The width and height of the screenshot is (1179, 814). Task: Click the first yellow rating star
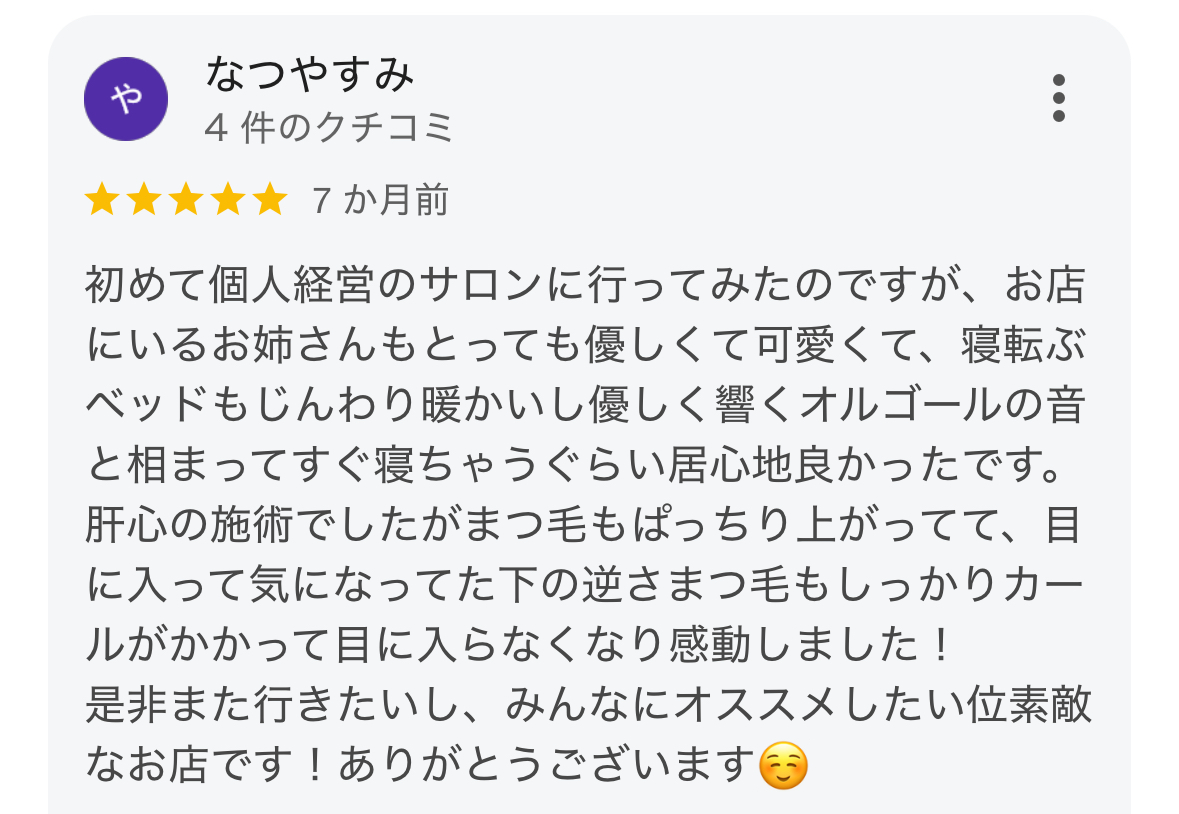[101, 201]
